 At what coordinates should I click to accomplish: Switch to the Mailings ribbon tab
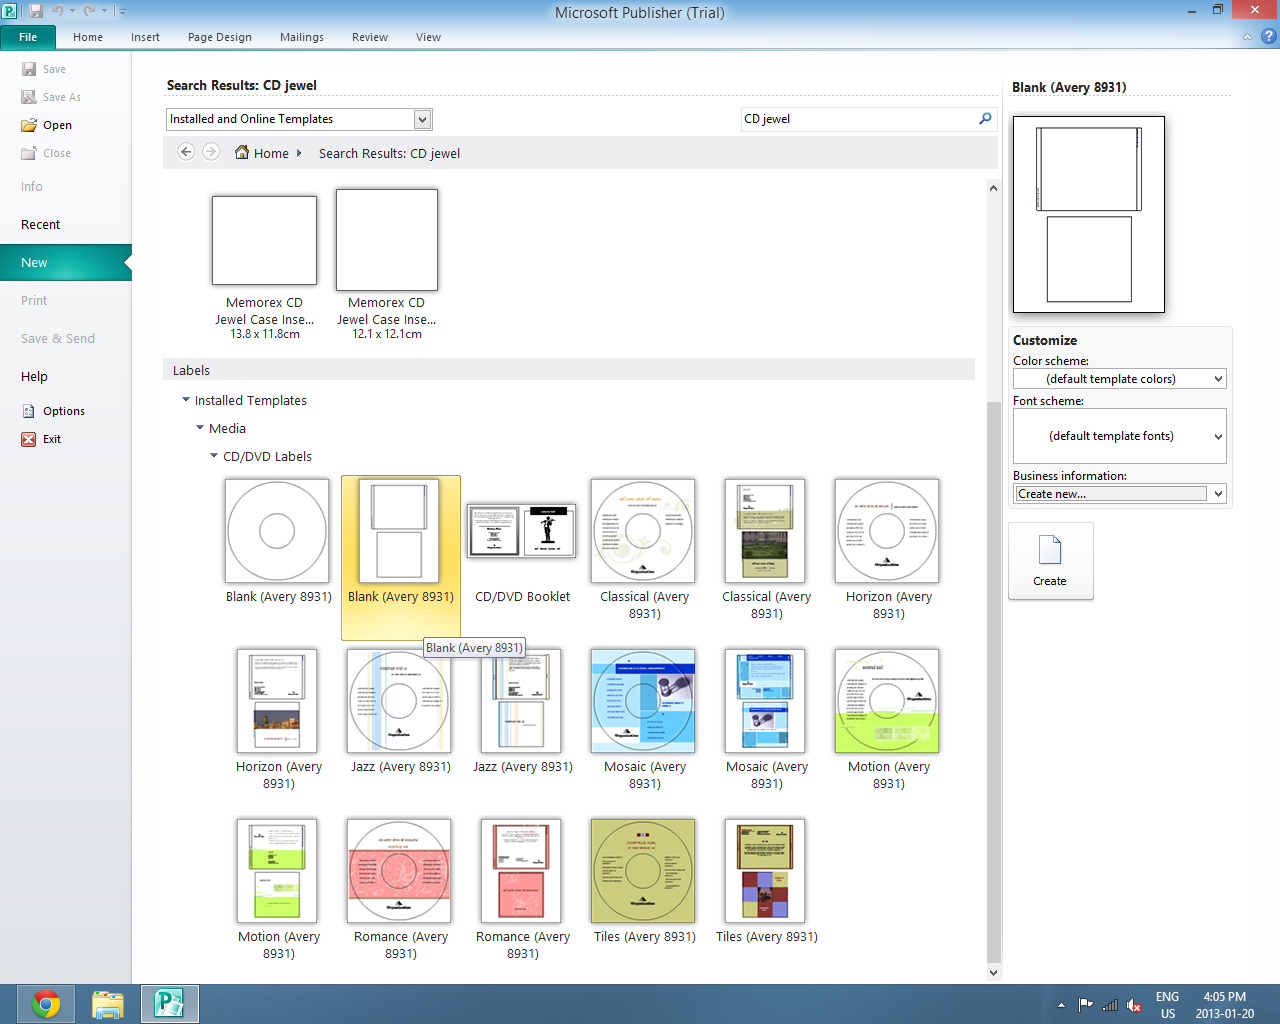[x=301, y=37]
